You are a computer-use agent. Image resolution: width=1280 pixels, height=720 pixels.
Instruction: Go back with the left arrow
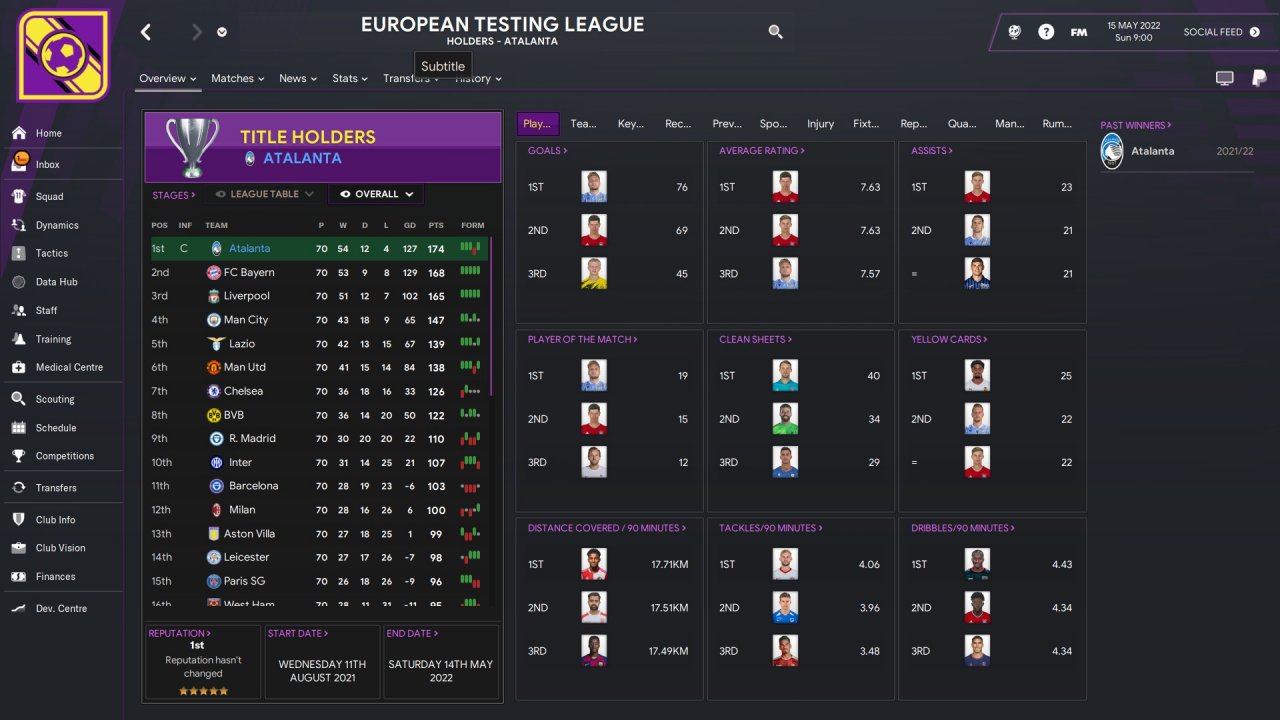pyautogui.click(x=146, y=32)
